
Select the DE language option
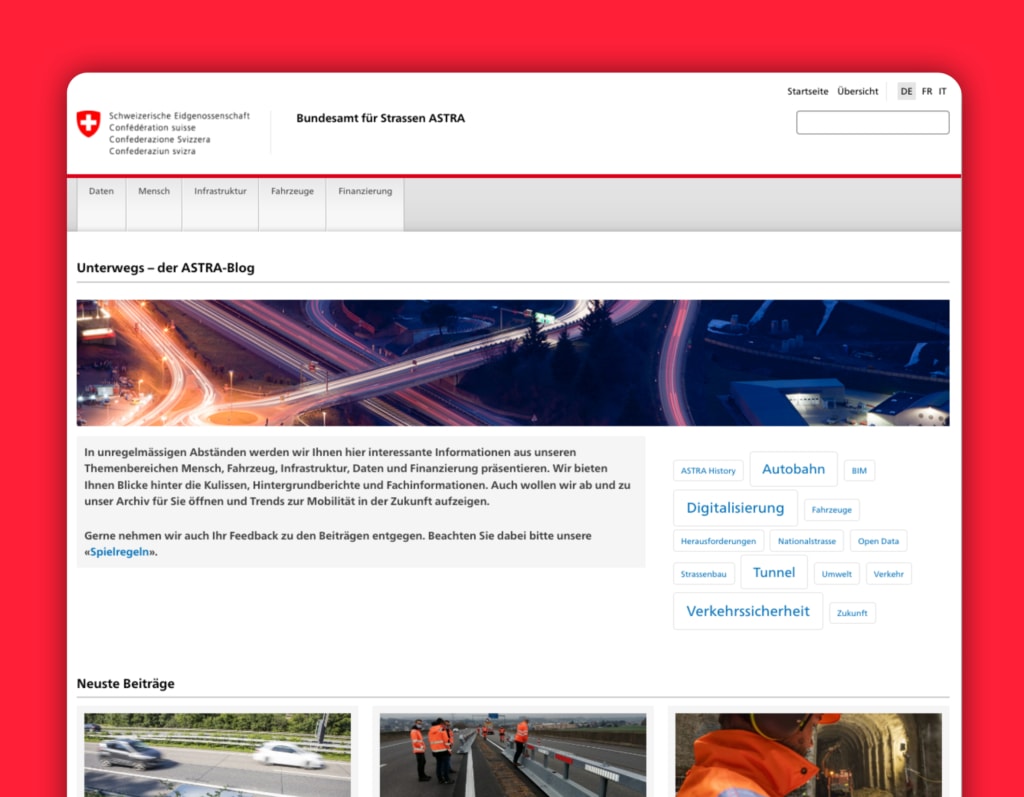pos(906,91)
